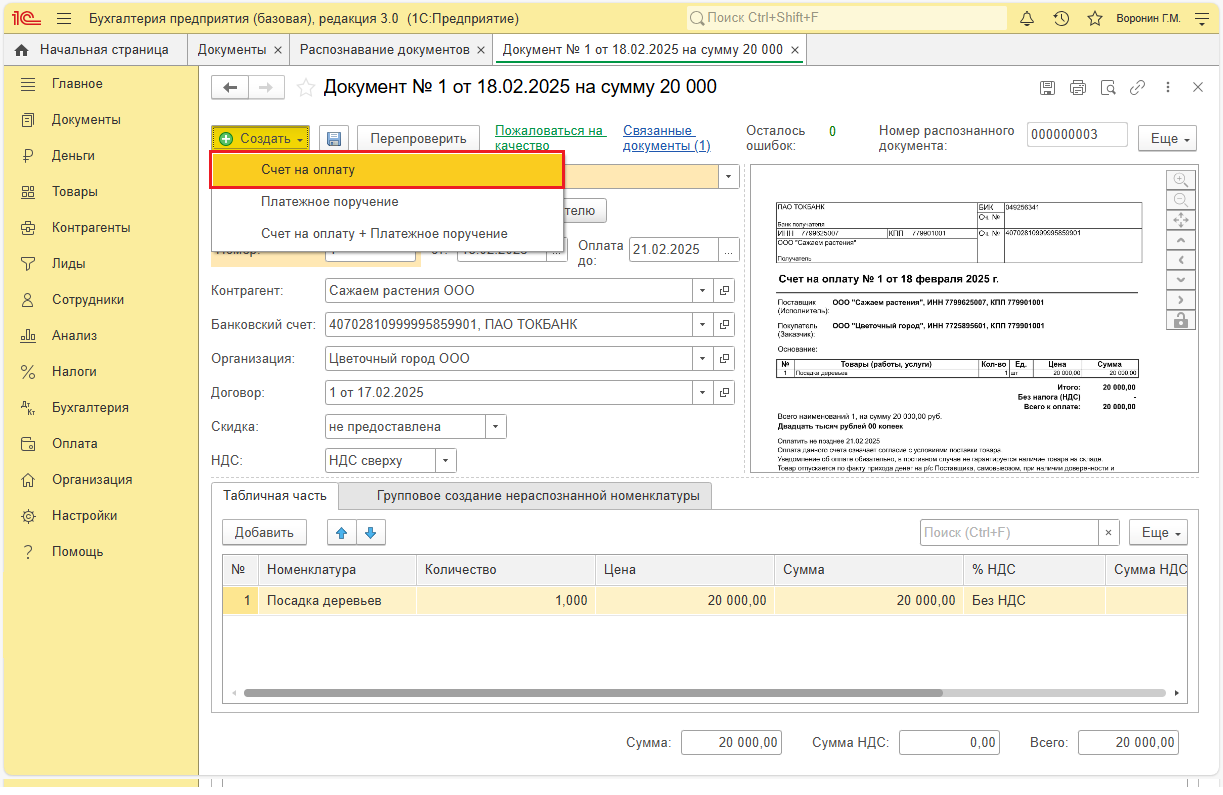The image size is (1223, 795).
Task: Click the Добавить button
Action: point(264,532)
